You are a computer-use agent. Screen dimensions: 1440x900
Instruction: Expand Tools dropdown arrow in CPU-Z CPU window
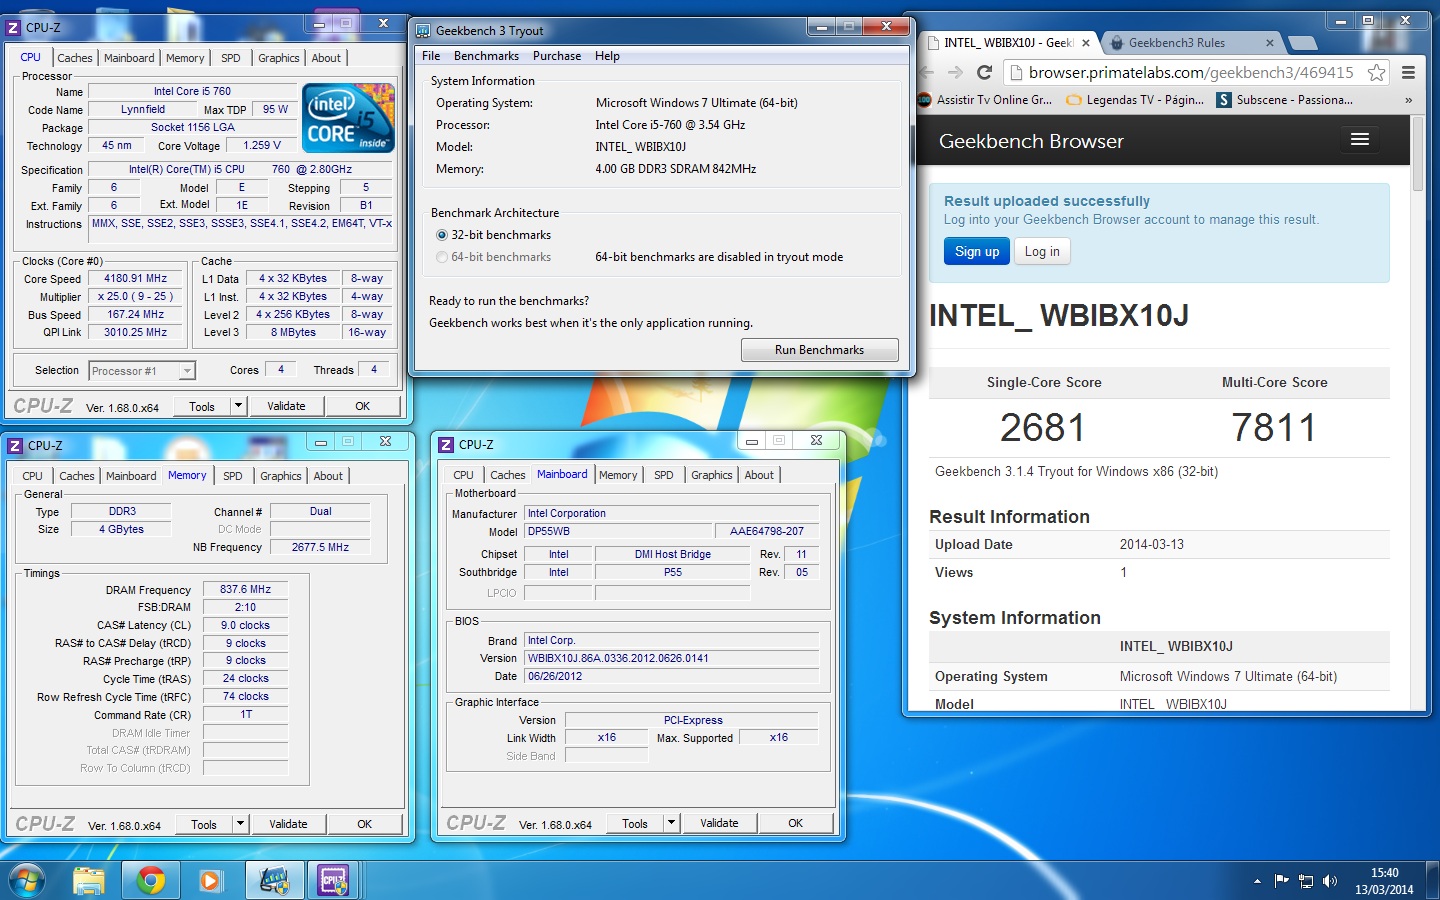coord(238,406)
